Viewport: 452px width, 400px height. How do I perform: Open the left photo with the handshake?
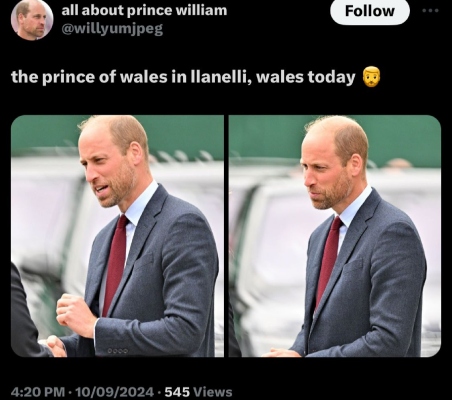click(x=117, y=236)
